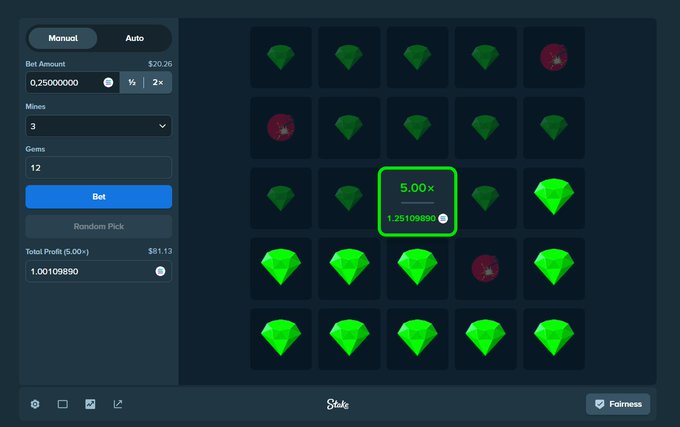Switch to the Manual tab

pyautogui.click(x=63, y=38)
